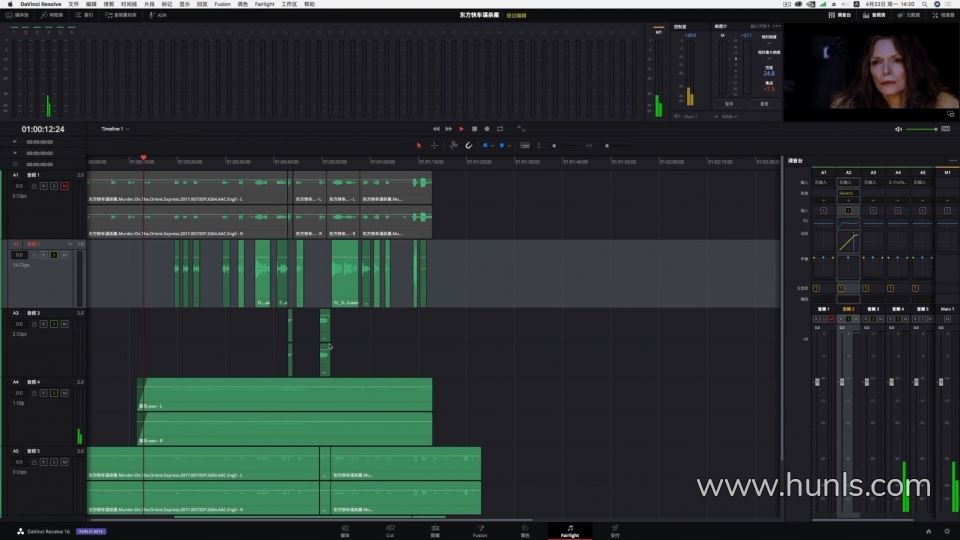
Task: Mute audio track A1
Action: coord(65,186)
